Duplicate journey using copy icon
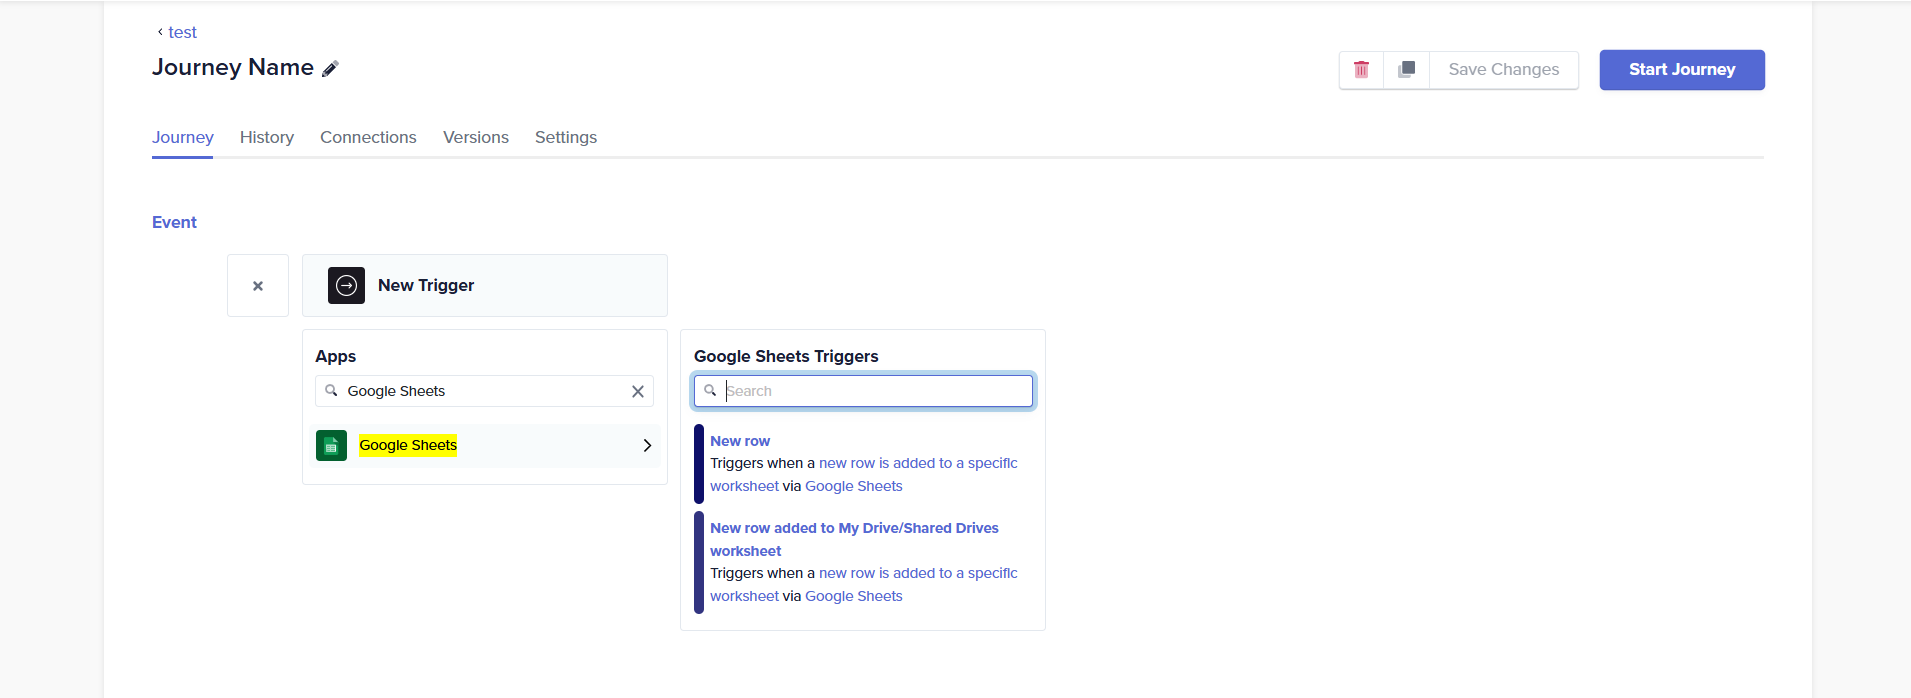 [1406, 70]
